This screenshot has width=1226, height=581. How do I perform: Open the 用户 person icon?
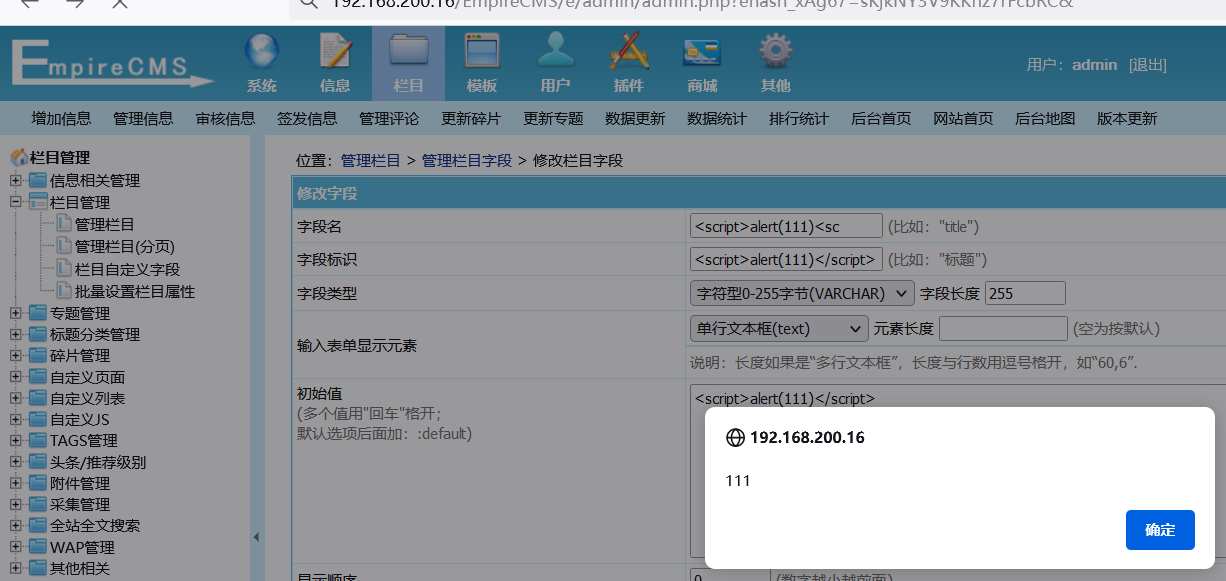point(555,51)
